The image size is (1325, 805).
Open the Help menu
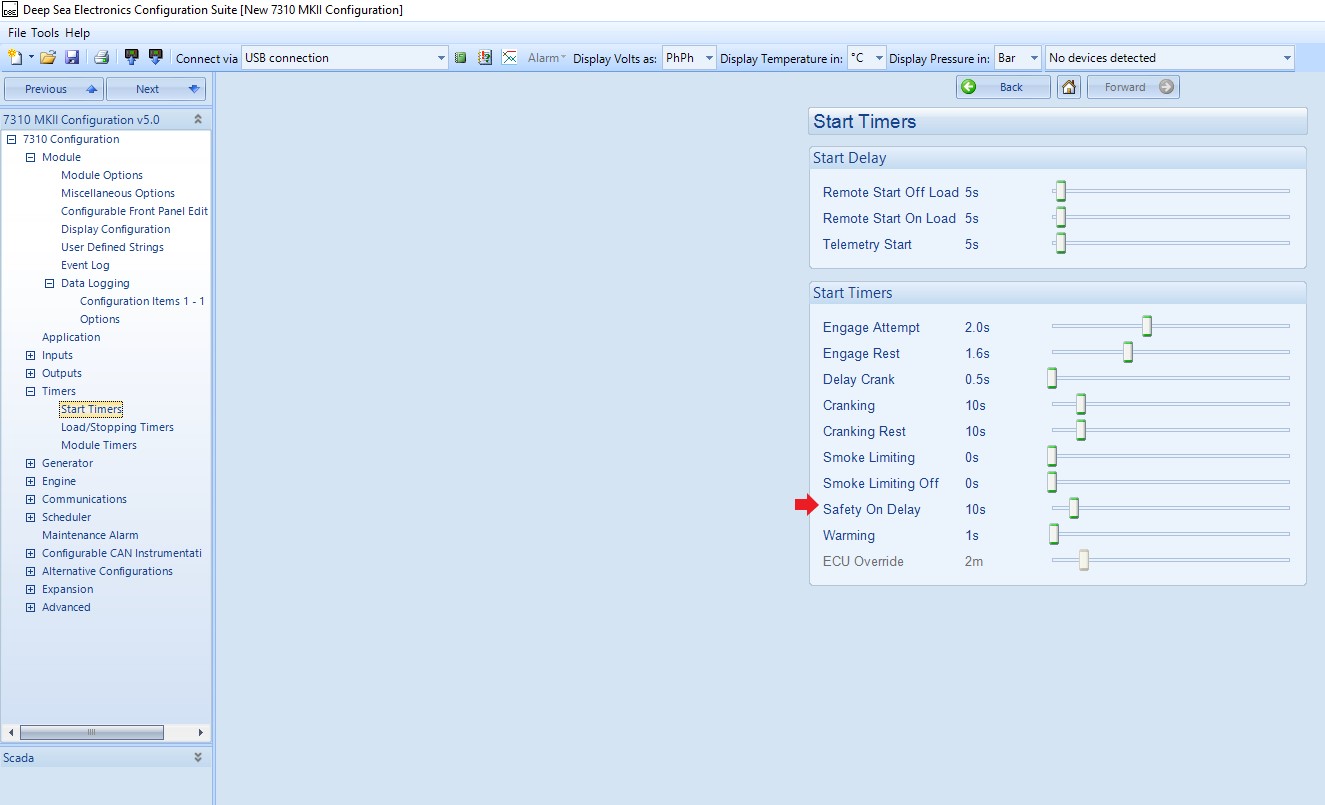(x=77, y=33)
